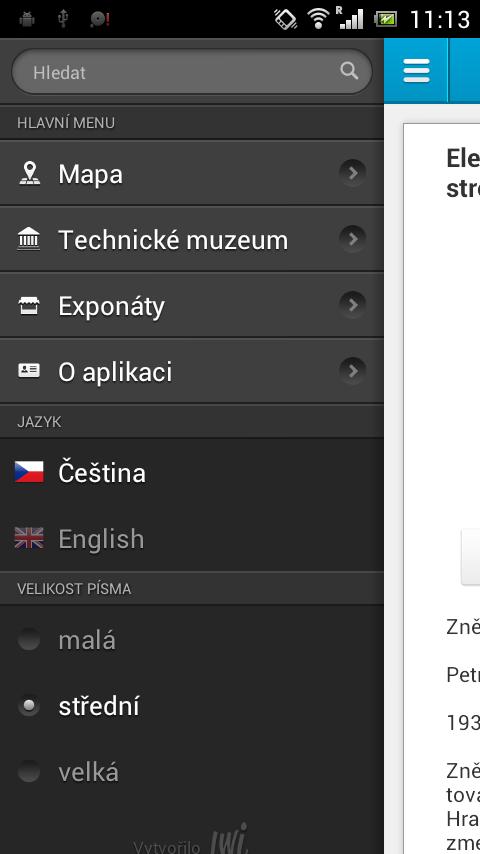This screenshot has height=854, width=480.
Task: Click the British flag icon
Action: 29,538
